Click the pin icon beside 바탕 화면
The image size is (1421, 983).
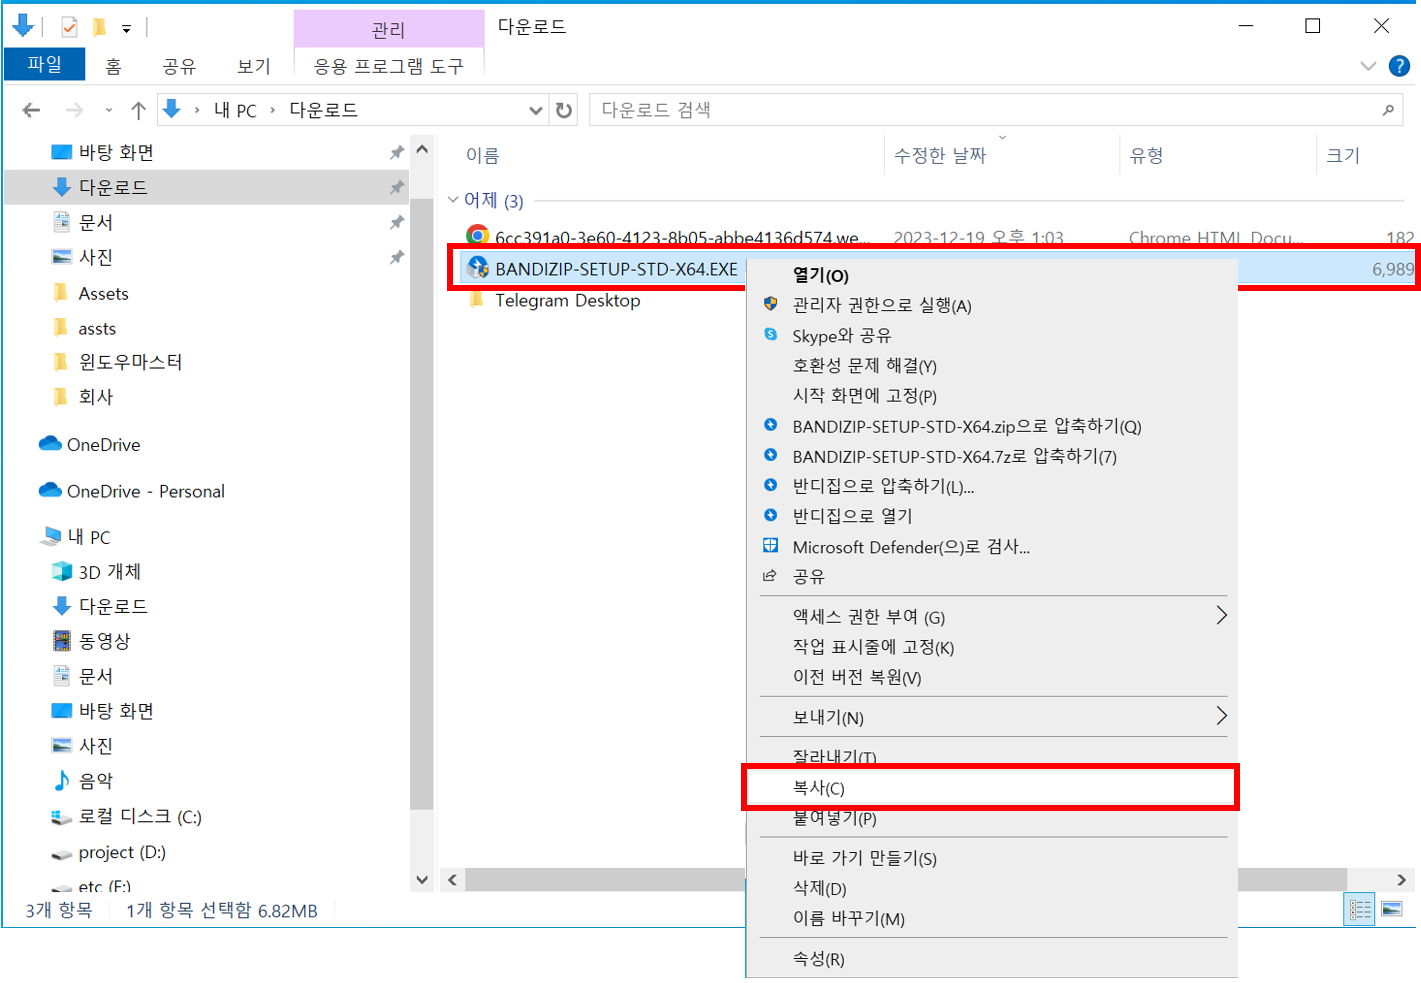[397, 152]
